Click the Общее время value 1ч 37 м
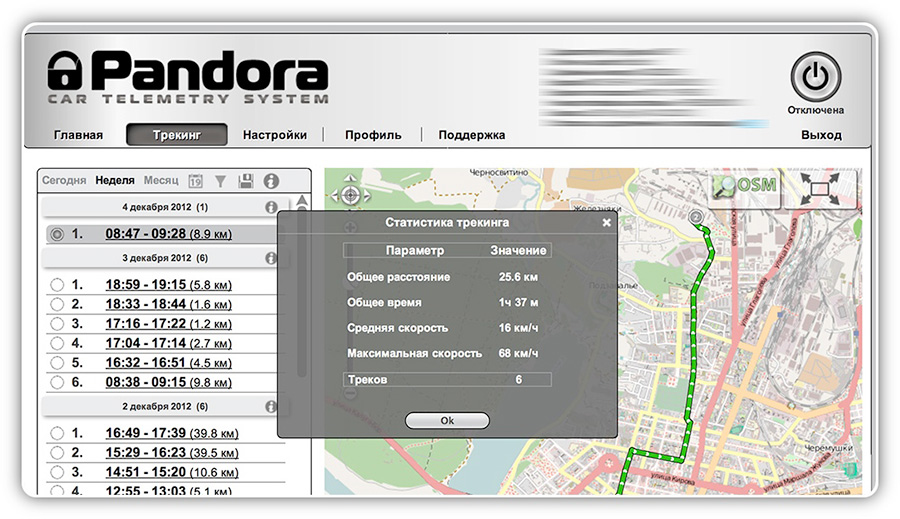The height and width of the screenshot is (519, 900). (518, 303)
